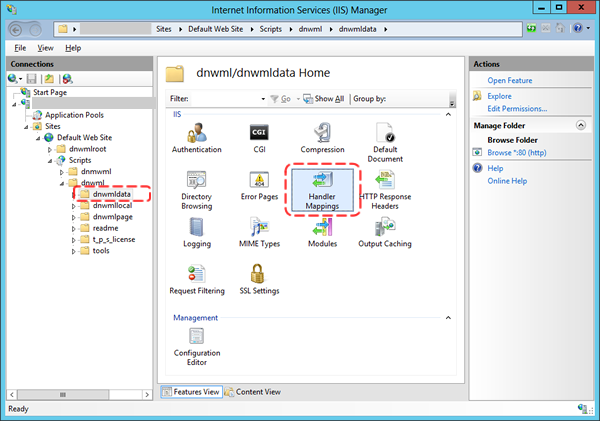This screenshot has width=600, height=421.
Task: Collapse the Sites tree node
Action: [x=26, y=127]
